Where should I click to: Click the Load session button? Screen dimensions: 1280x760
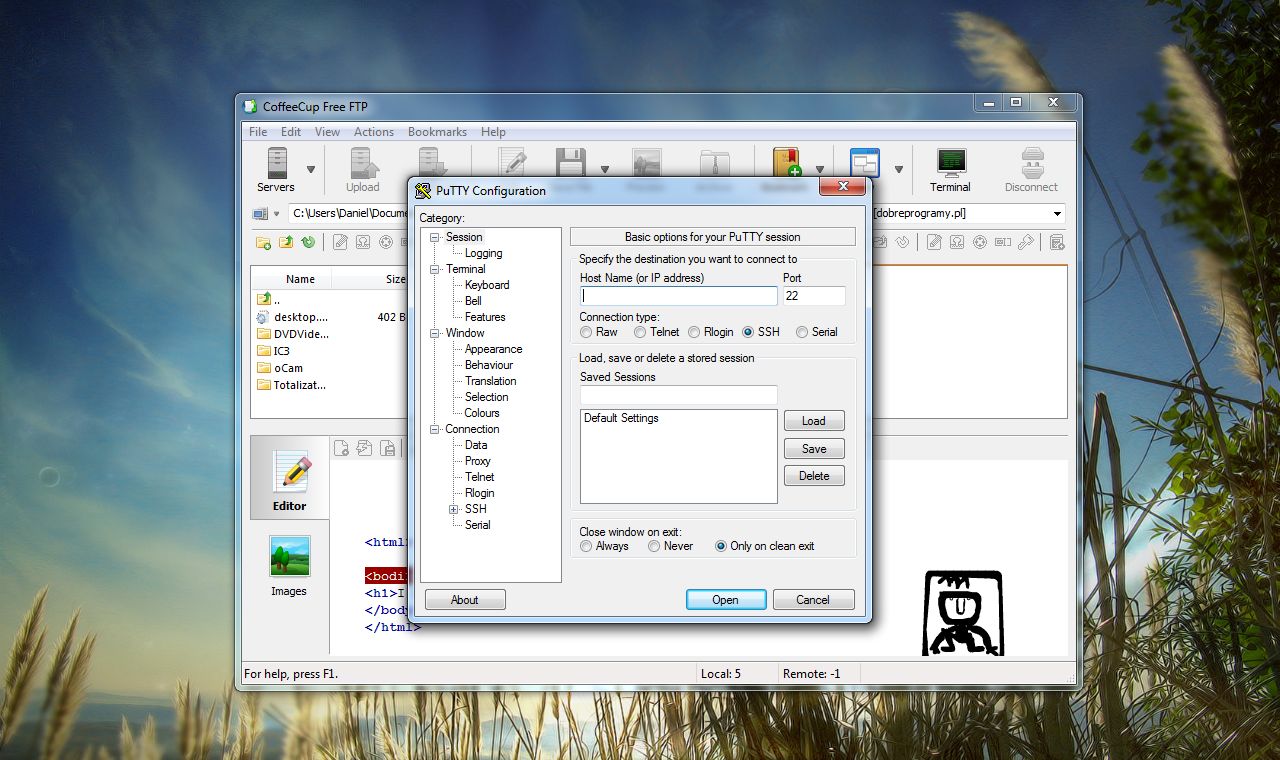(814, 421)
